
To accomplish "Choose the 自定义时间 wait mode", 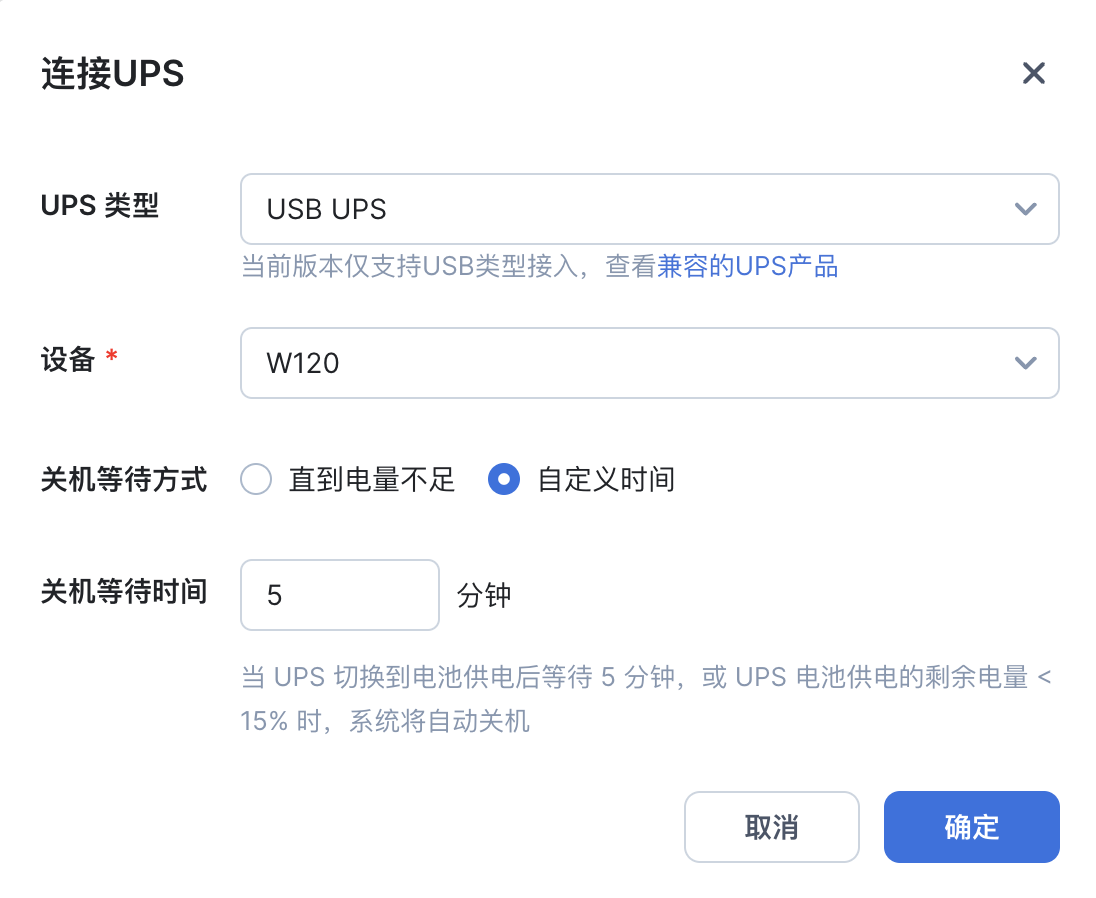I will pos(504,479).
